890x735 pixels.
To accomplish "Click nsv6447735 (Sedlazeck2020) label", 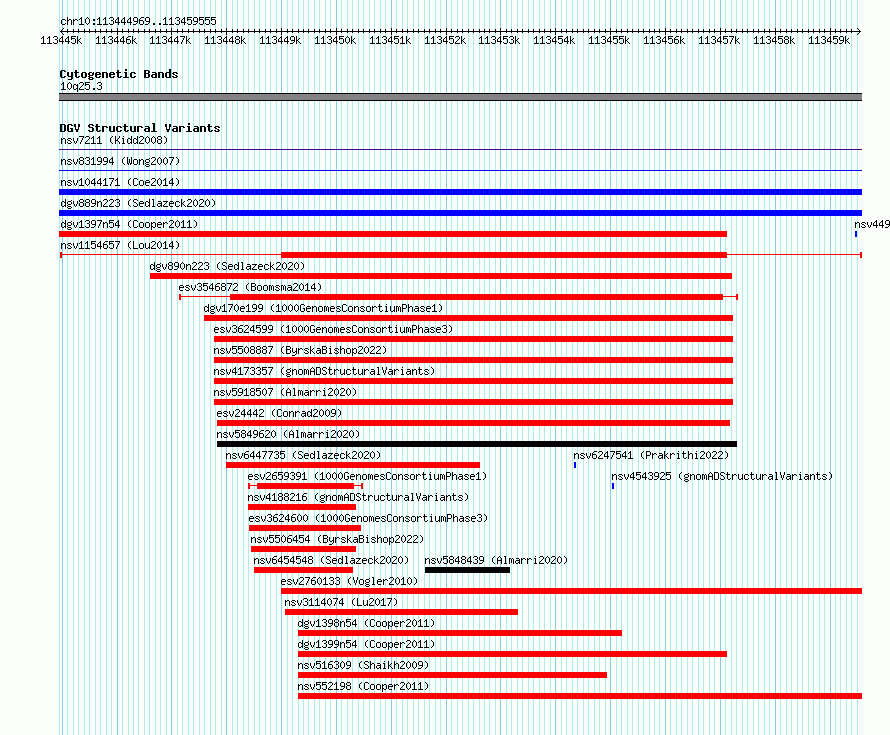I will click(x=303, y=455).
